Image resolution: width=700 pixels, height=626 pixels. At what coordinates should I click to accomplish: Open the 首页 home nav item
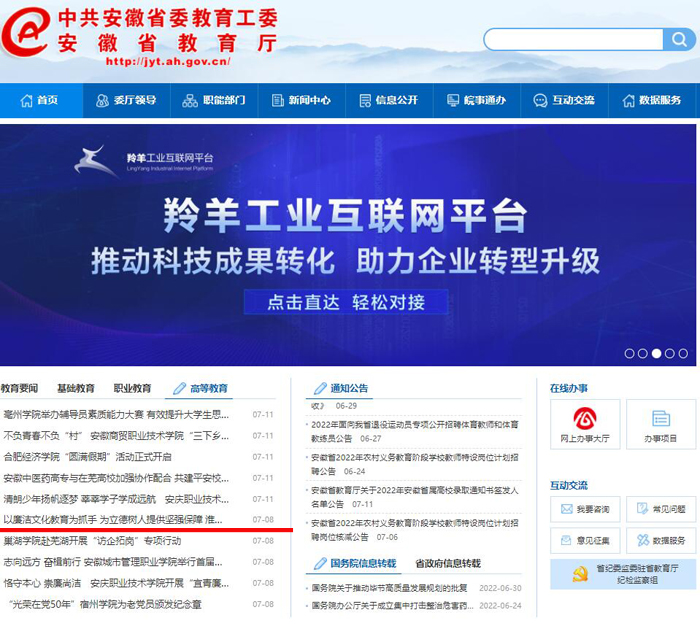(x=41, y=100)
